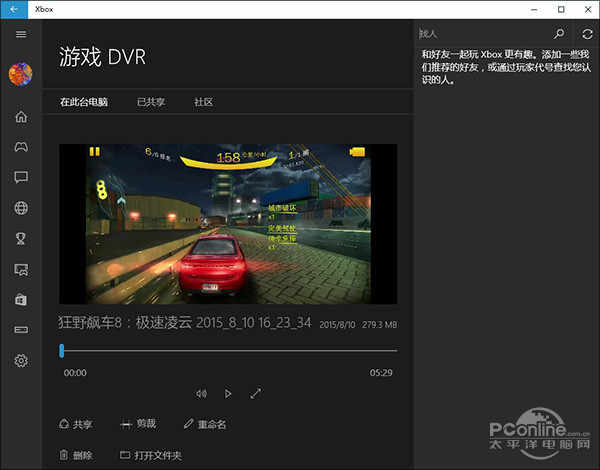Select the 在此台电脑 tab

[83, 102]
